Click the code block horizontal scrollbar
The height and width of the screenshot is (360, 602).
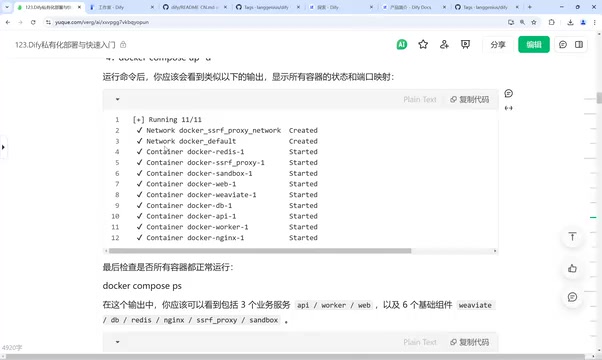[x=260, y=251]
